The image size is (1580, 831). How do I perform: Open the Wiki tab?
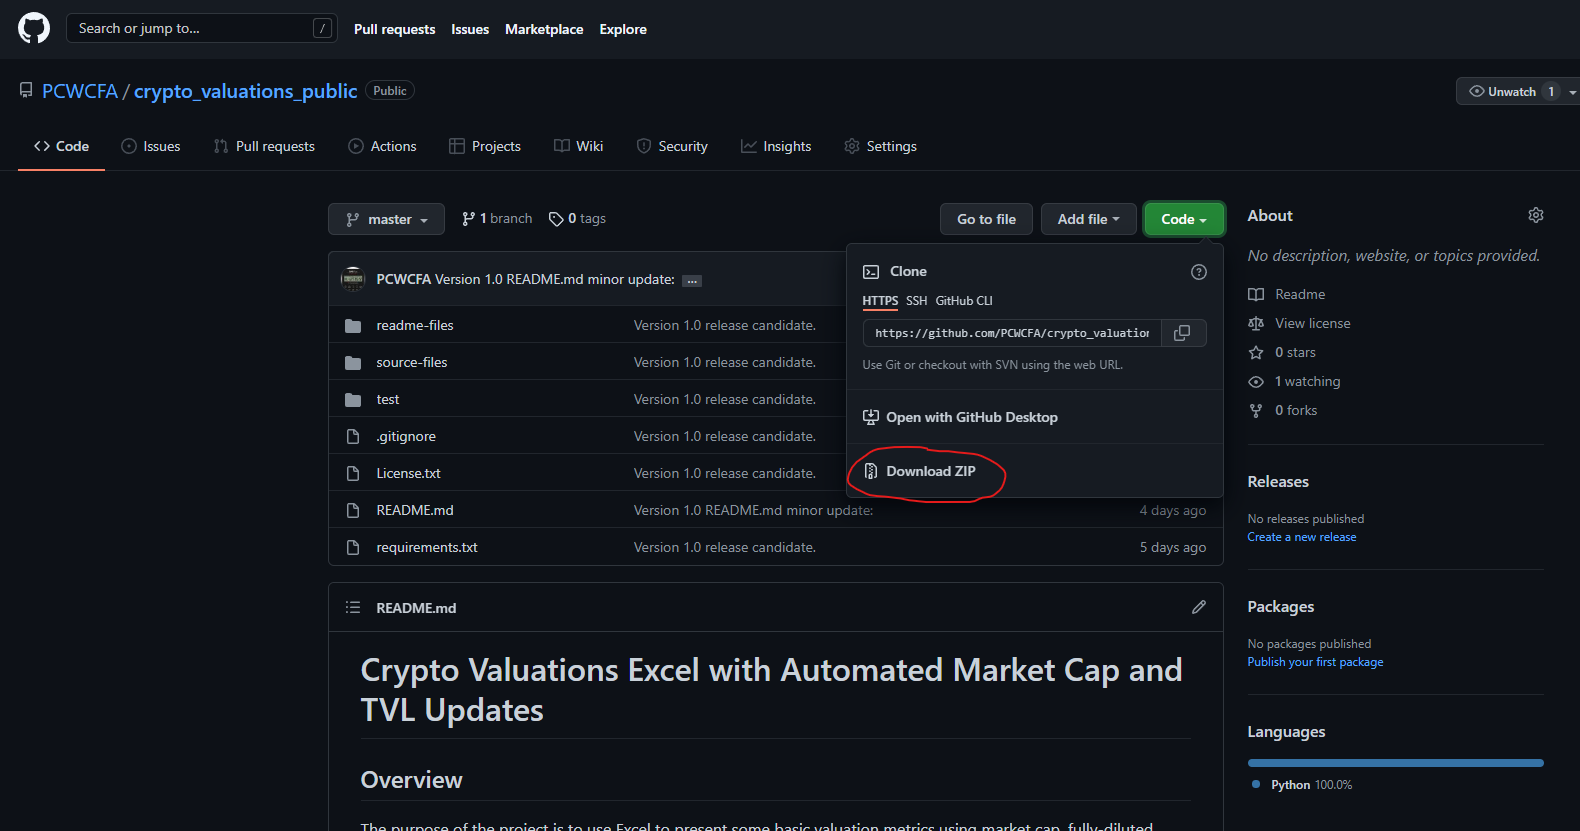click(579, 146)
